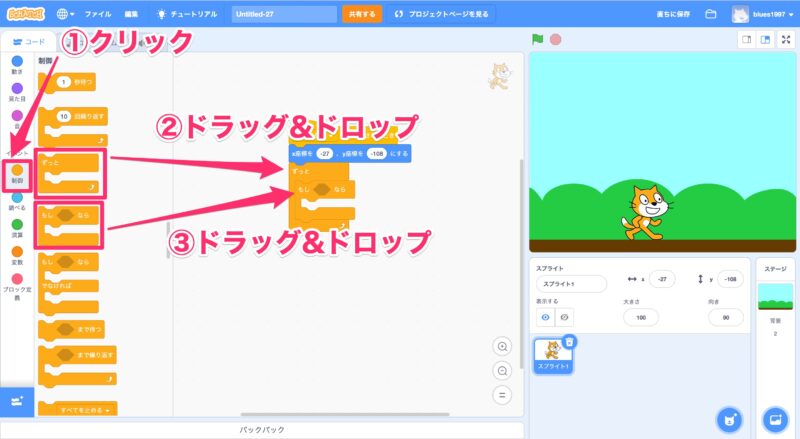Hide the sprite with the crossed-eye icon

coord(564,316)
